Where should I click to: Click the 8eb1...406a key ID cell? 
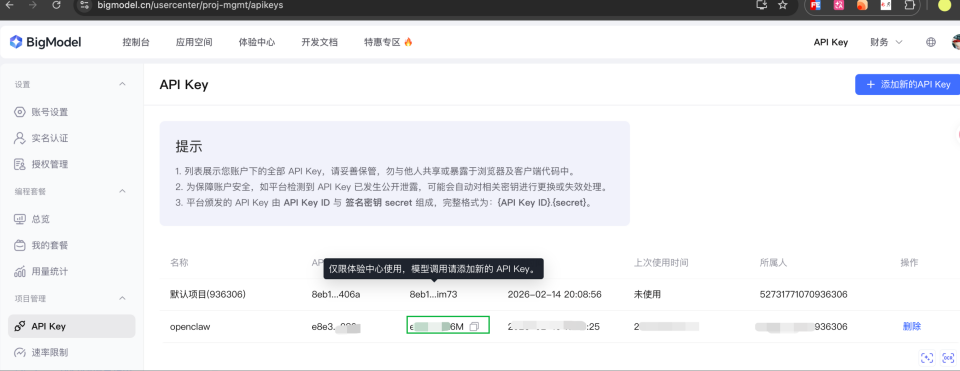pos(336,294)
